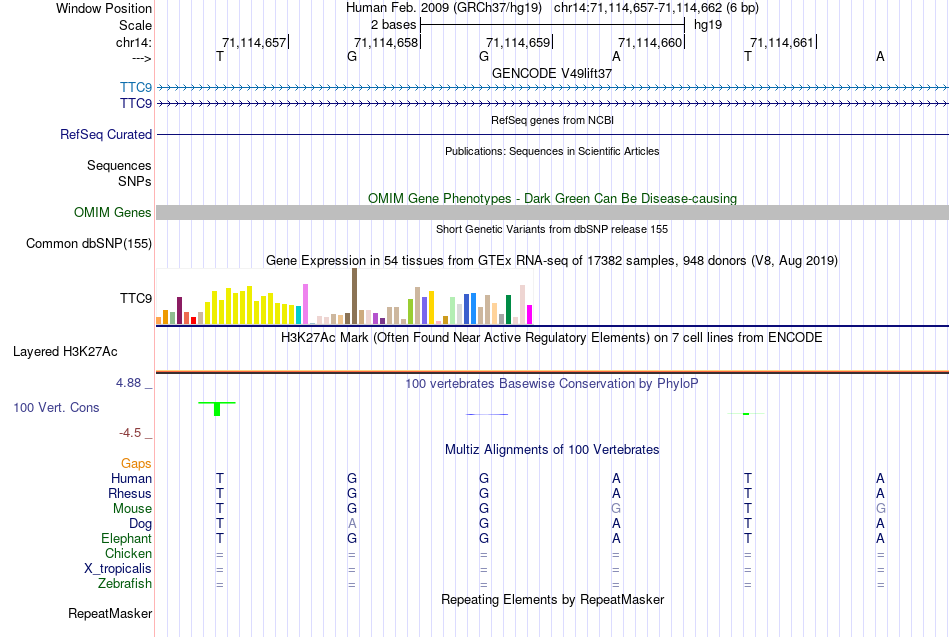This screenshot has height=637, width=950.
Task: Click the dark blue TTC9 GENCODE transcript label
Action: tap(136, 103)
